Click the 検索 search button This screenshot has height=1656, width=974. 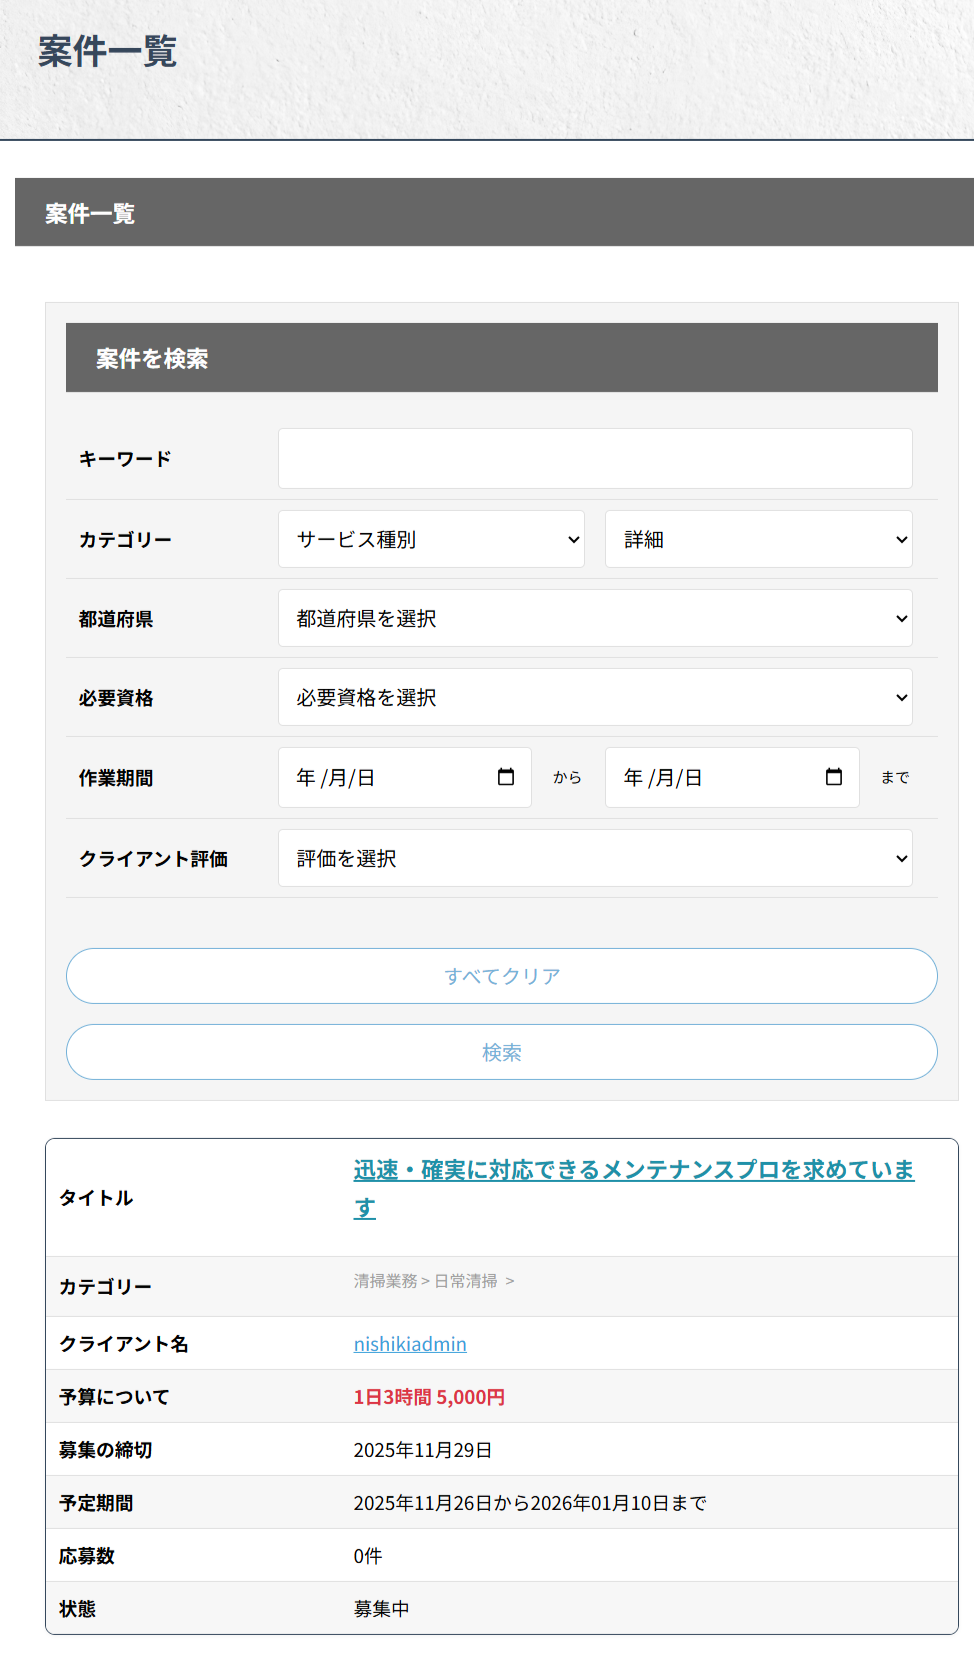pyautogui.click(x=501, y=1052)
